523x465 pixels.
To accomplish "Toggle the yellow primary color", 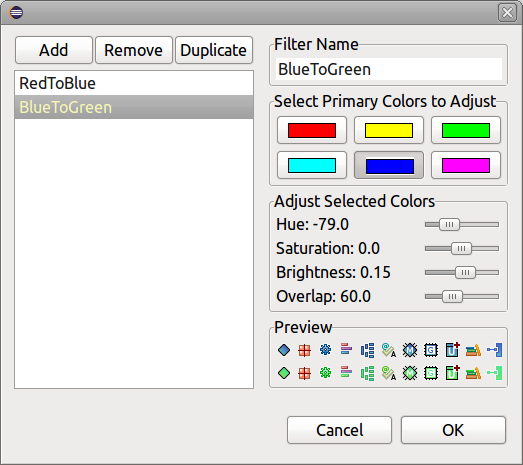I will [x=389, y=130].
